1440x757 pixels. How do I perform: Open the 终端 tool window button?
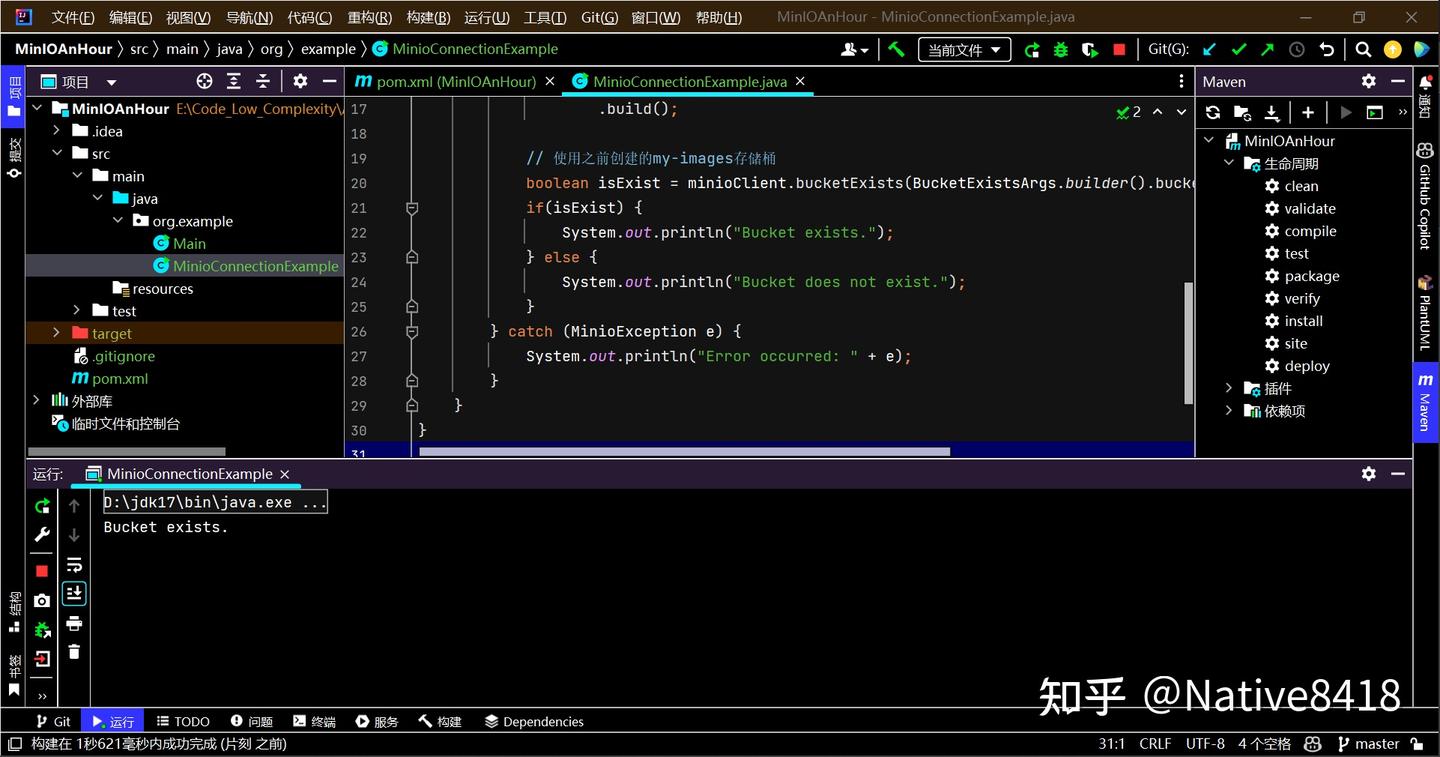coord(314,721)
